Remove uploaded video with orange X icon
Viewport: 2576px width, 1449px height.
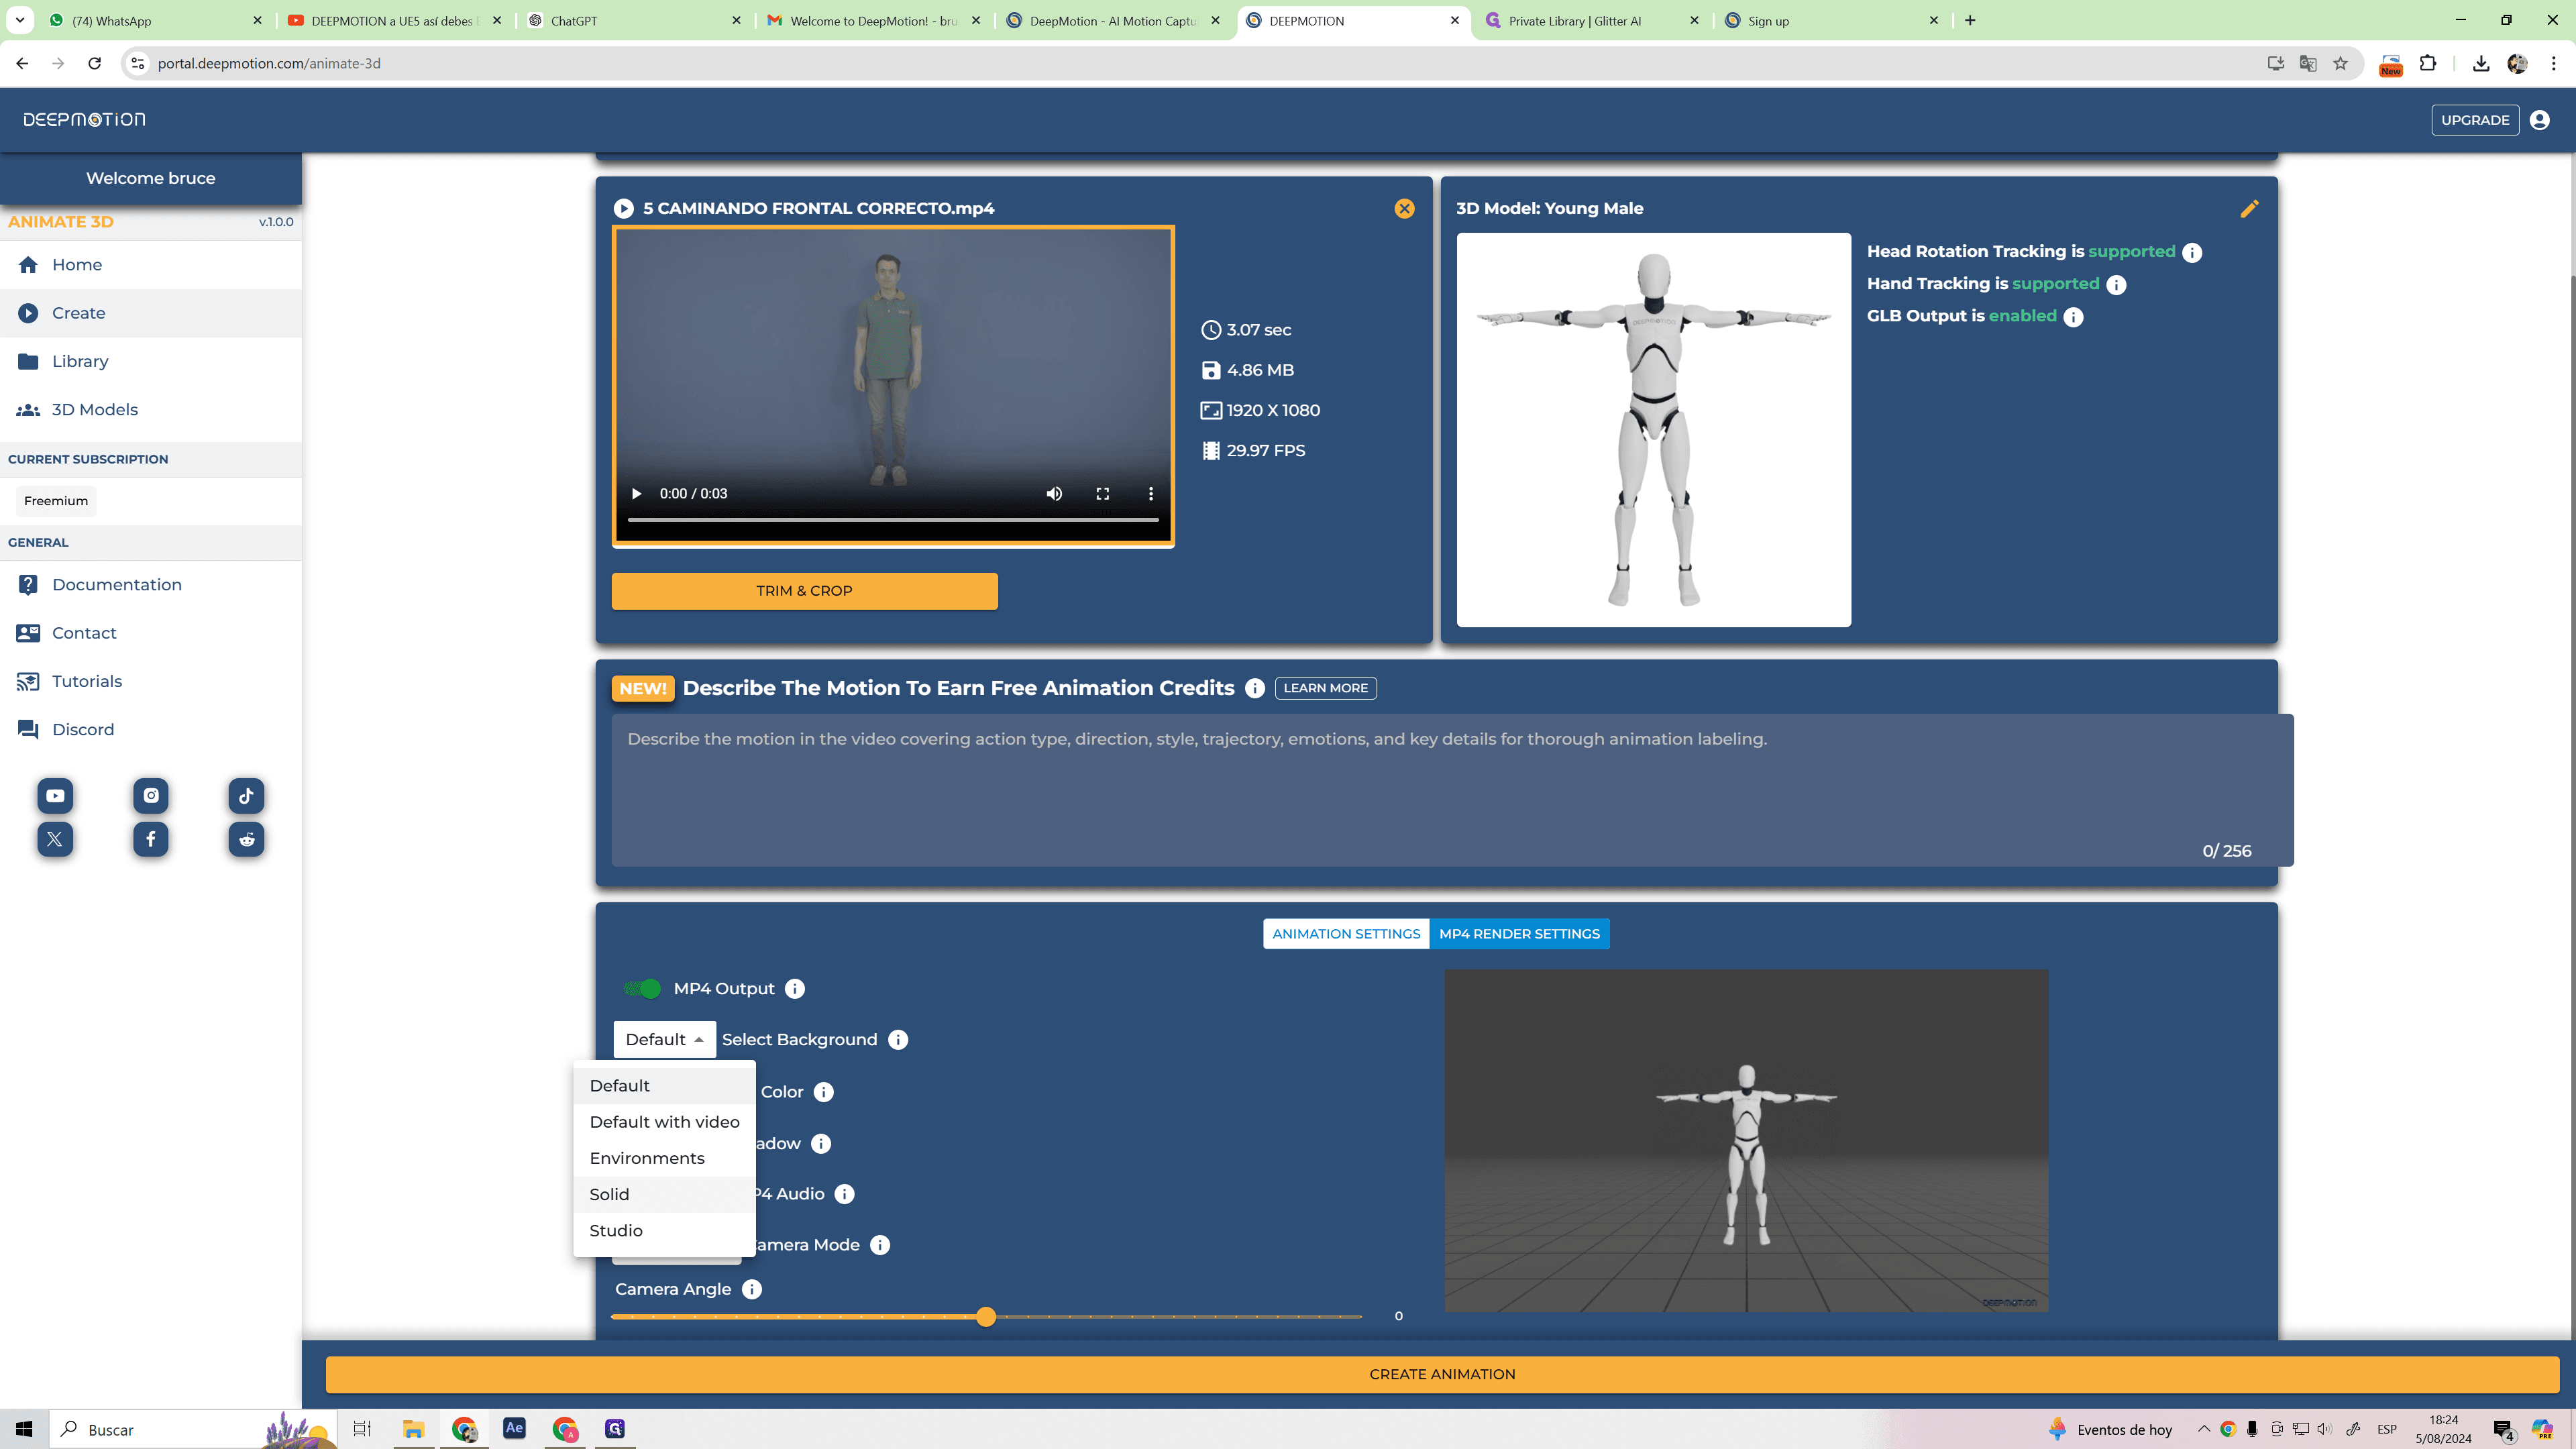click(x=1404, y=208)
